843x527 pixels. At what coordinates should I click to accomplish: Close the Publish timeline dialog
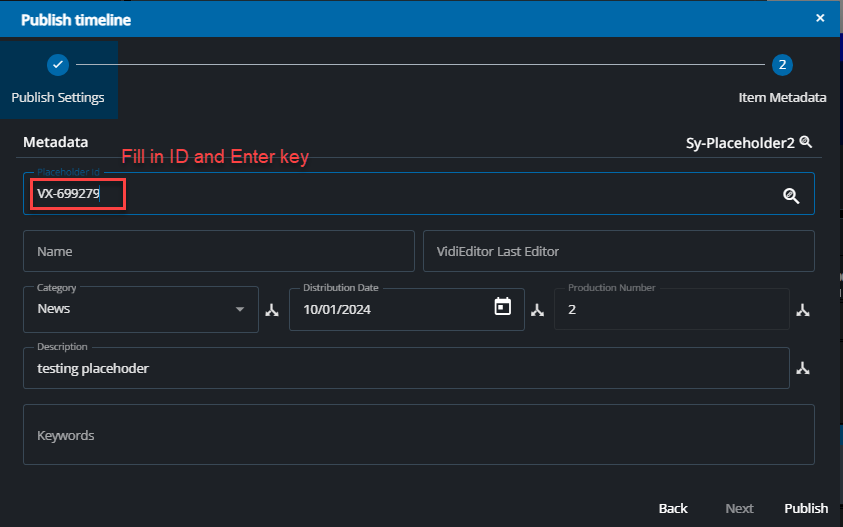tap(820, 18)
